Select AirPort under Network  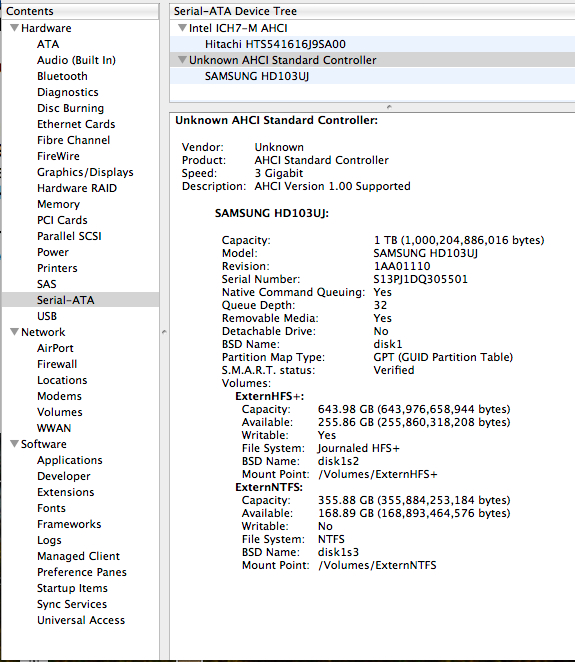point(55,348)
